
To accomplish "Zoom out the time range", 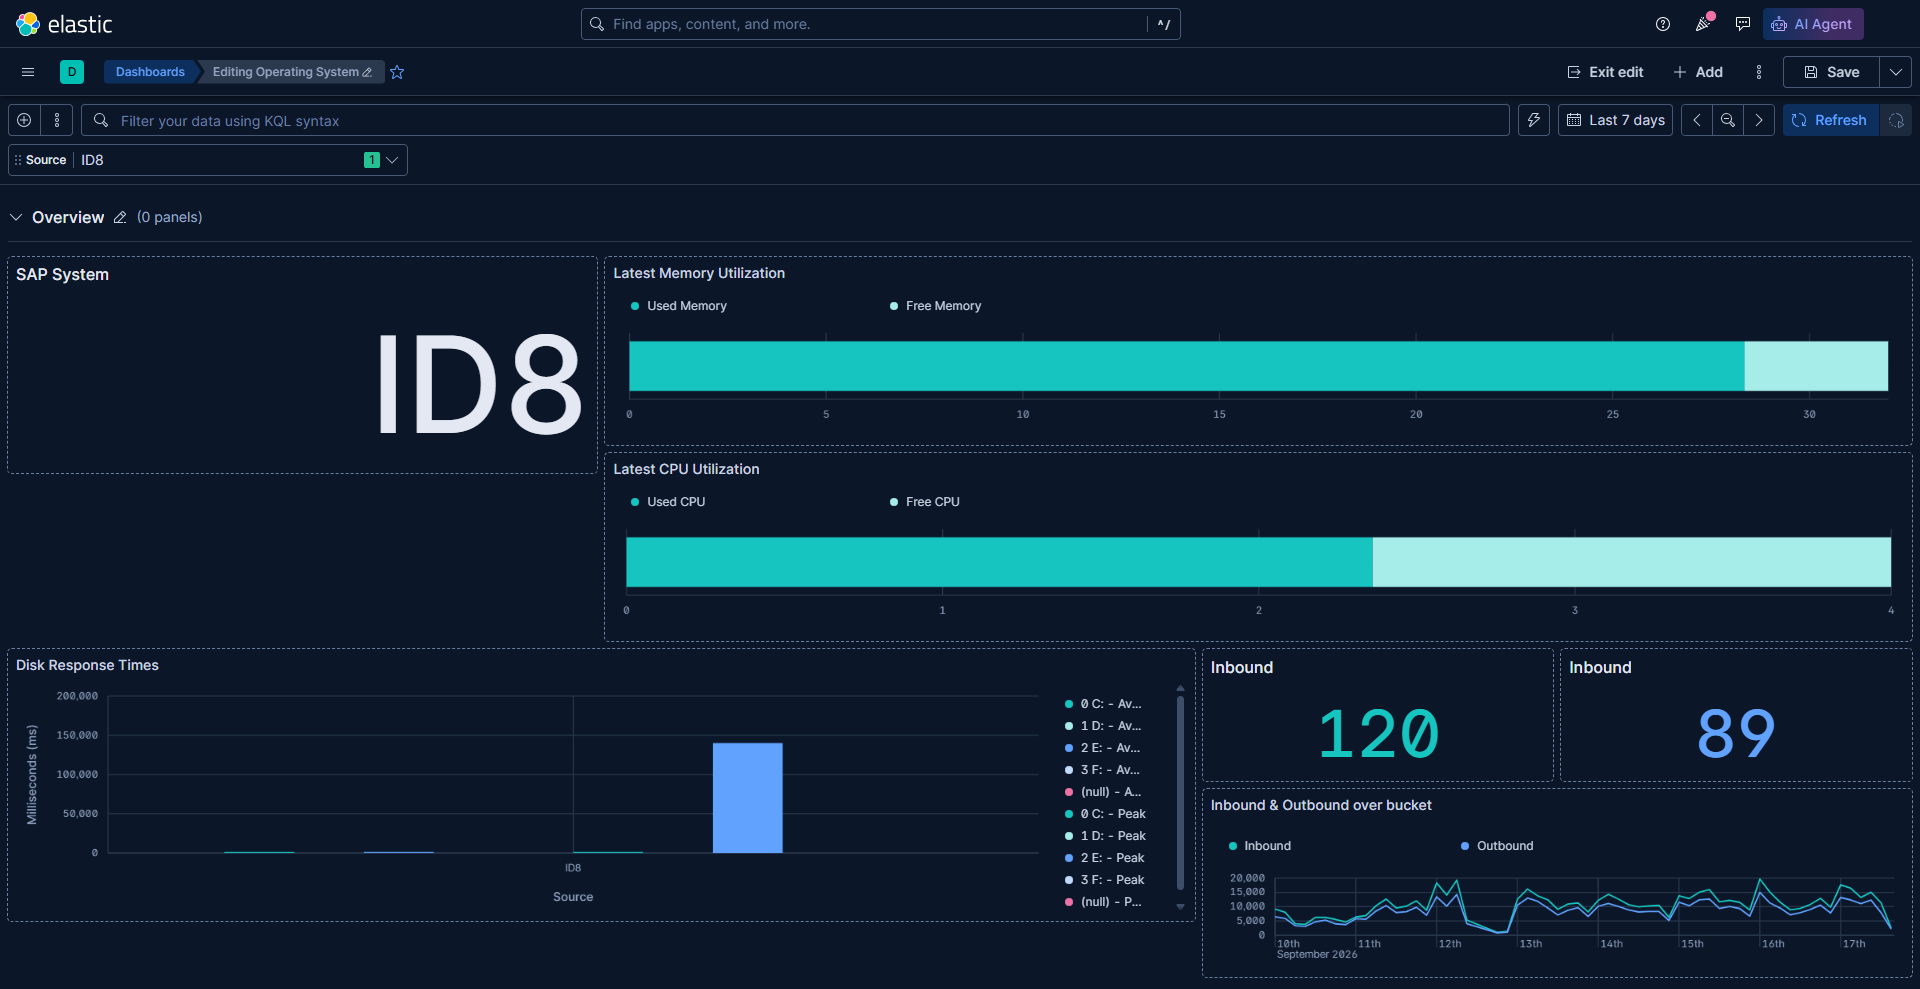I will point(1728,120).
